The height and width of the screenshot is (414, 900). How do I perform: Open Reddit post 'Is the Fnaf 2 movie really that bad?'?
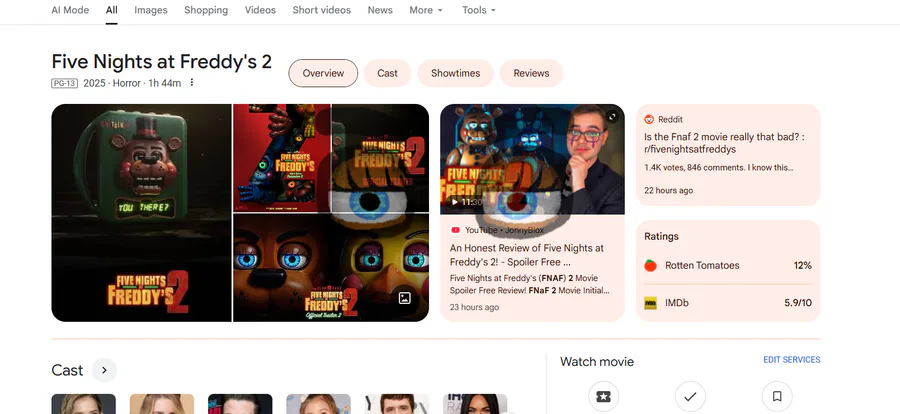(x=724, y=143)
